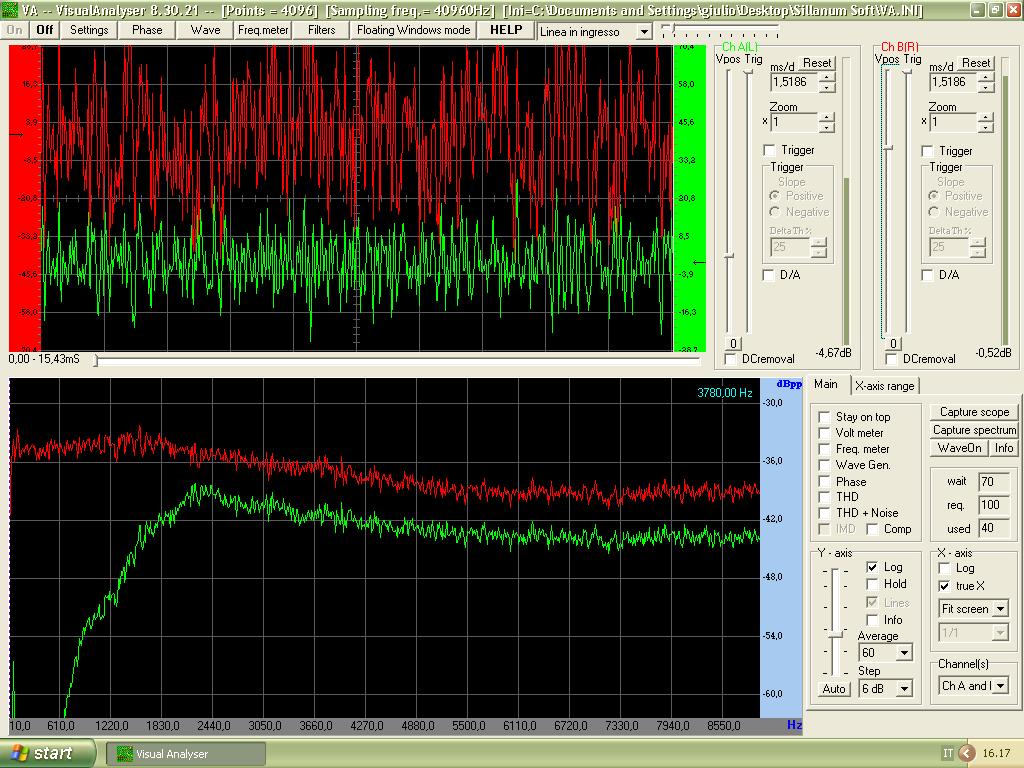The image size is (1024, 768).
Task: Enable the Ch A Trigger checkbox
Action: point(769,150)
